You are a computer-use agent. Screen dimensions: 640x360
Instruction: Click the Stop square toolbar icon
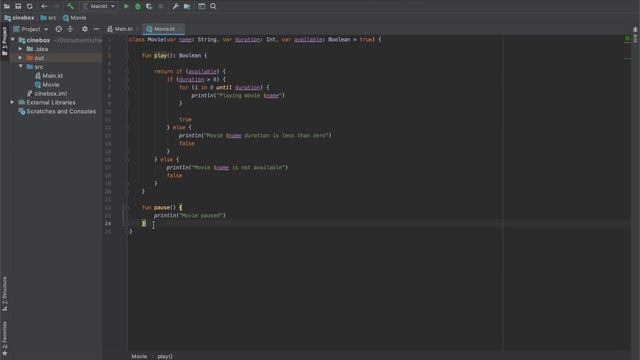point(161,6)
